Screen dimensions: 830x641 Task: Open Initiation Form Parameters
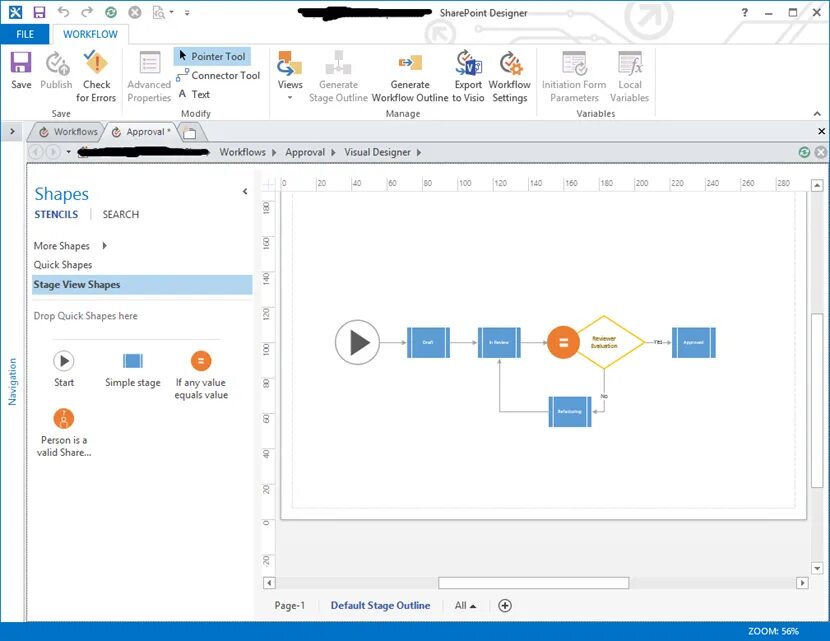tap(574, 76)
